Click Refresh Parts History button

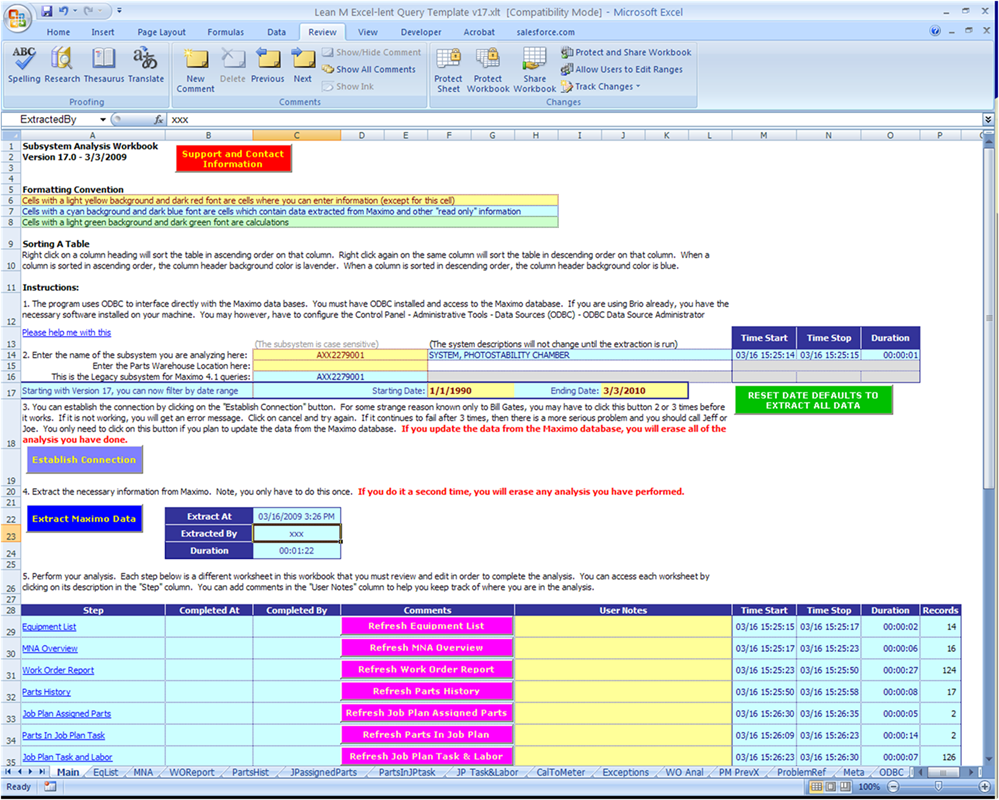[427, 691]
